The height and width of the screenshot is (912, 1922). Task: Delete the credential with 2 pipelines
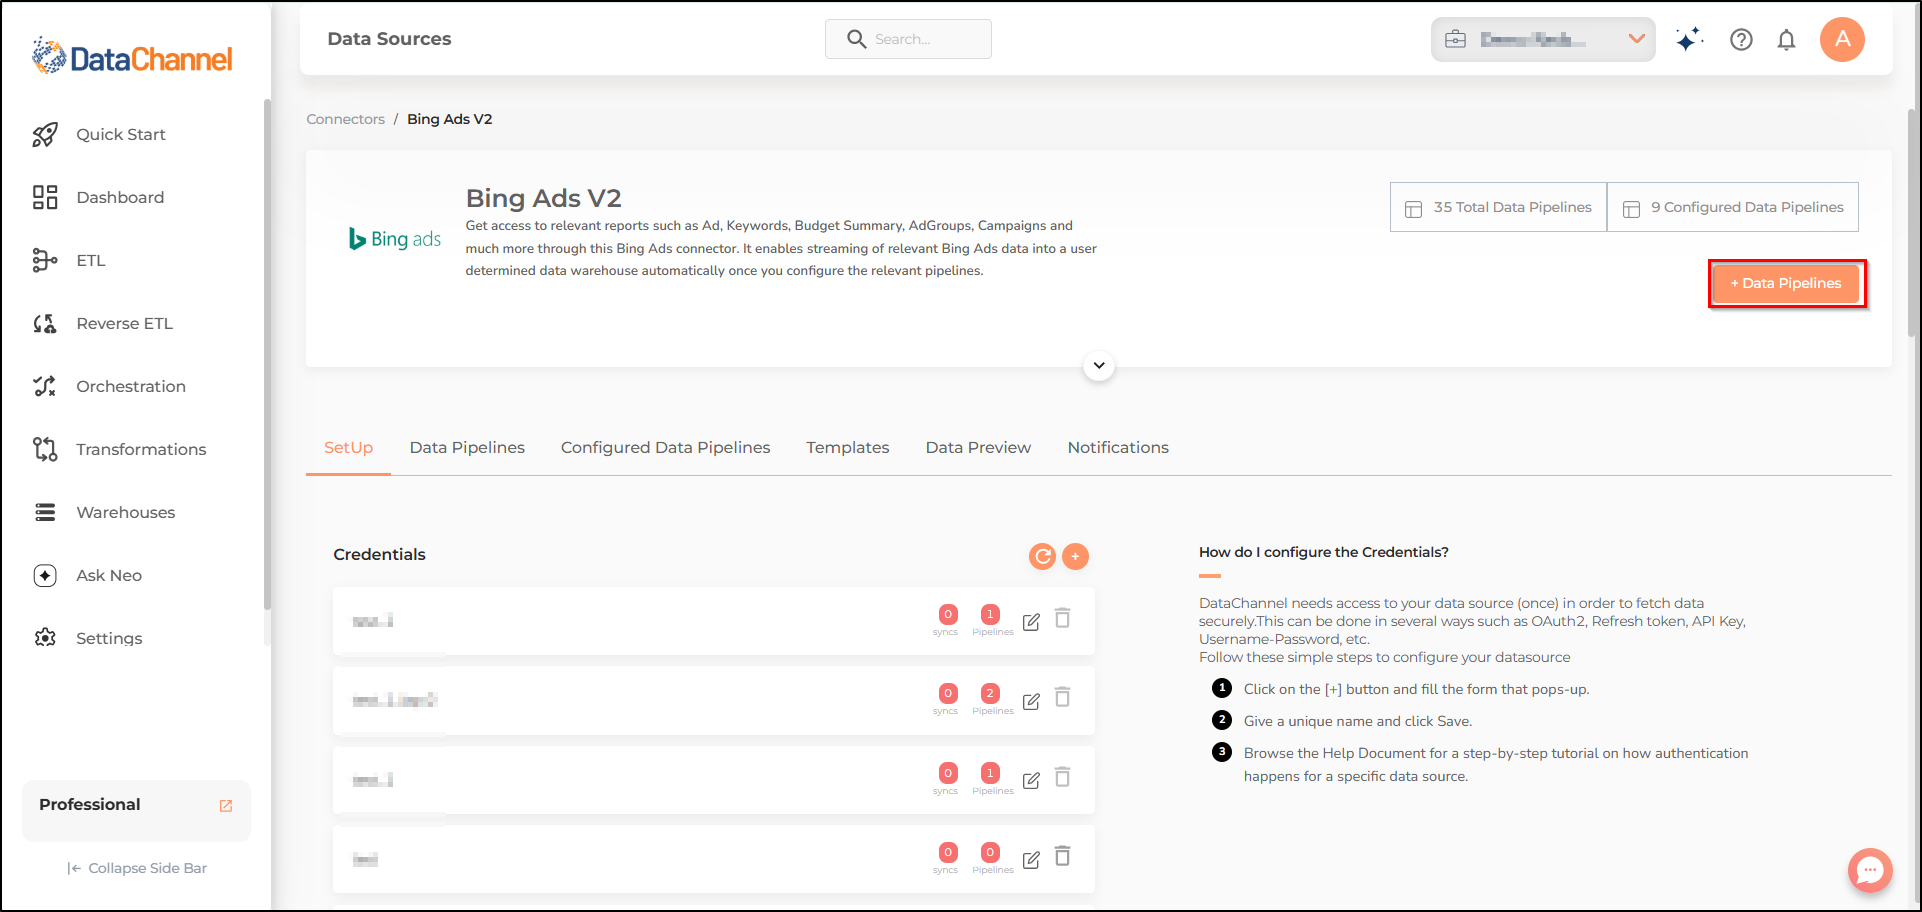(x=1063, y=697)
